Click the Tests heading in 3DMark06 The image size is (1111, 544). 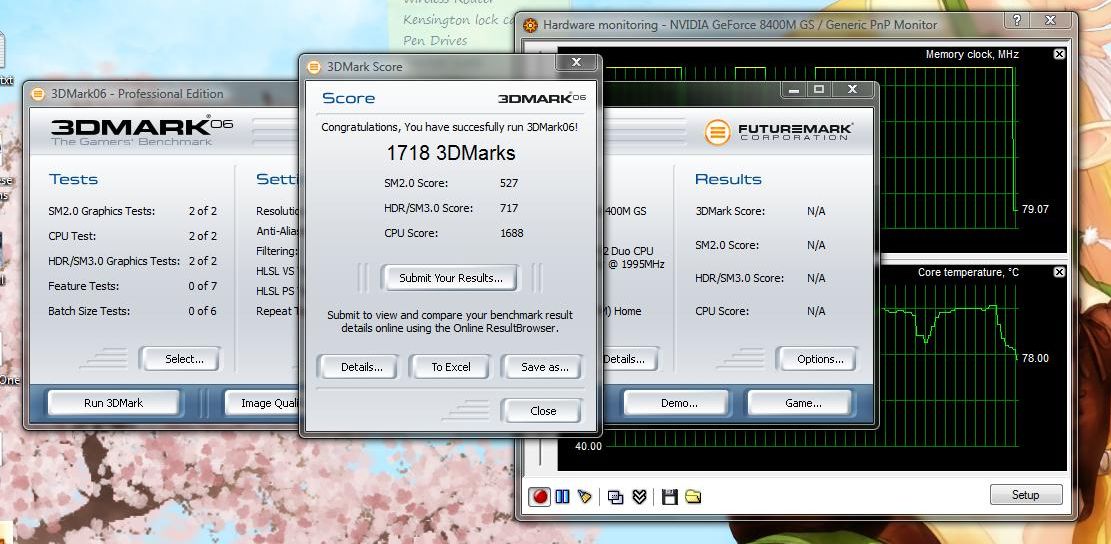[74, 179]
